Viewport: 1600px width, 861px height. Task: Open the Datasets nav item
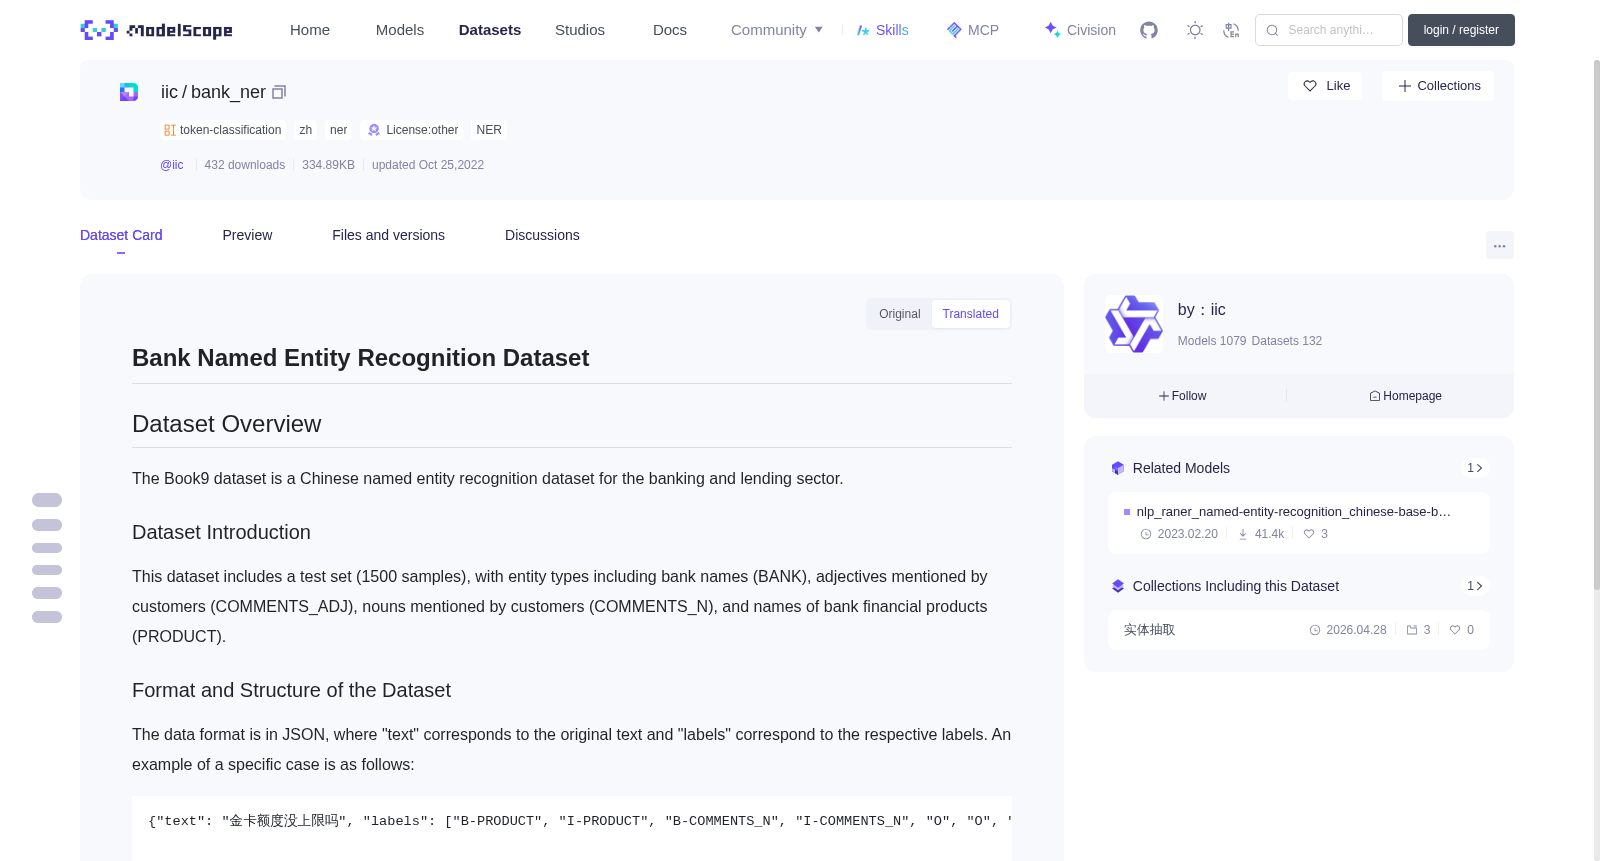pos(490,30)
